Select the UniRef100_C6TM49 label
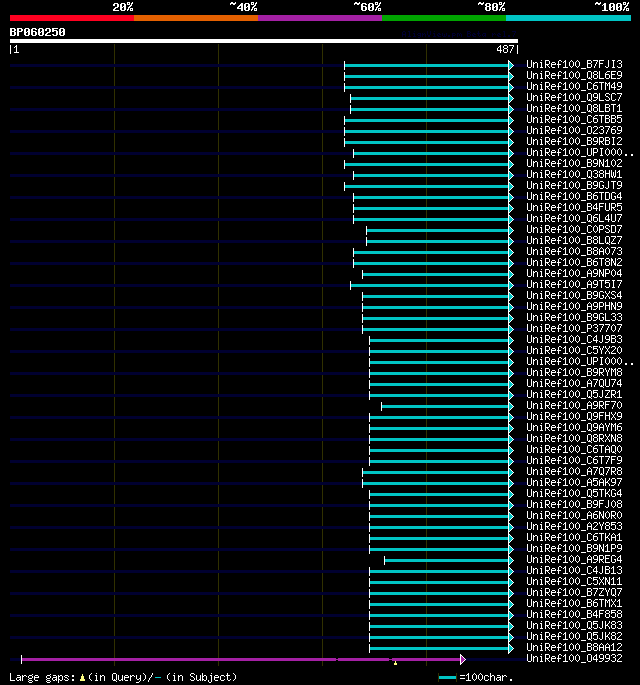Viewport: 640px width, 685px height. point(574,86)
